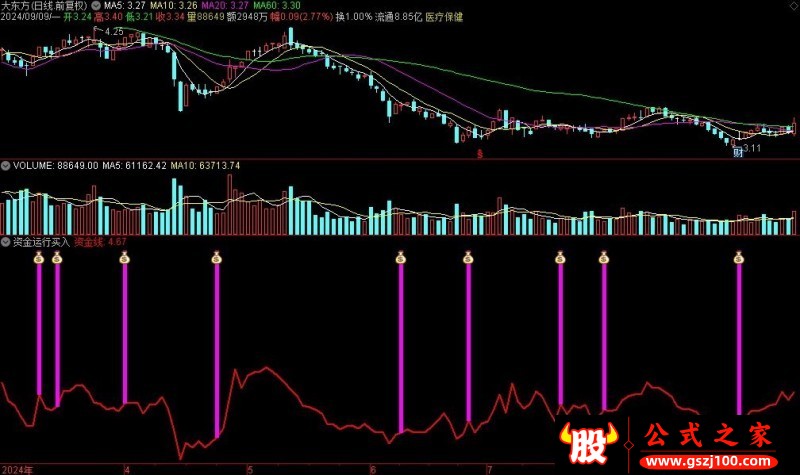Click the MA5: 3.27 label in price header
800x475 pixels.
pos(125,6)
